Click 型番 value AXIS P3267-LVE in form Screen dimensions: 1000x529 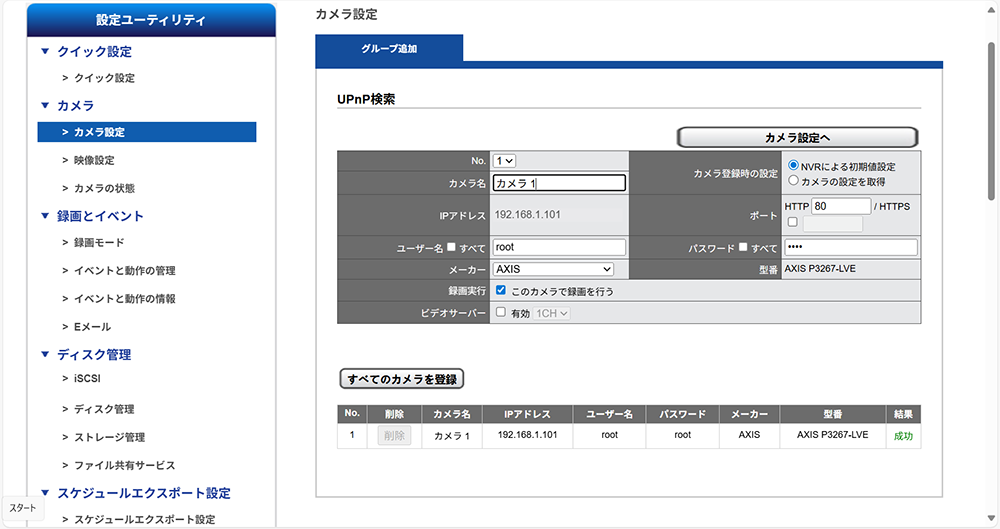pyautogui.click(x=820, y=269)
